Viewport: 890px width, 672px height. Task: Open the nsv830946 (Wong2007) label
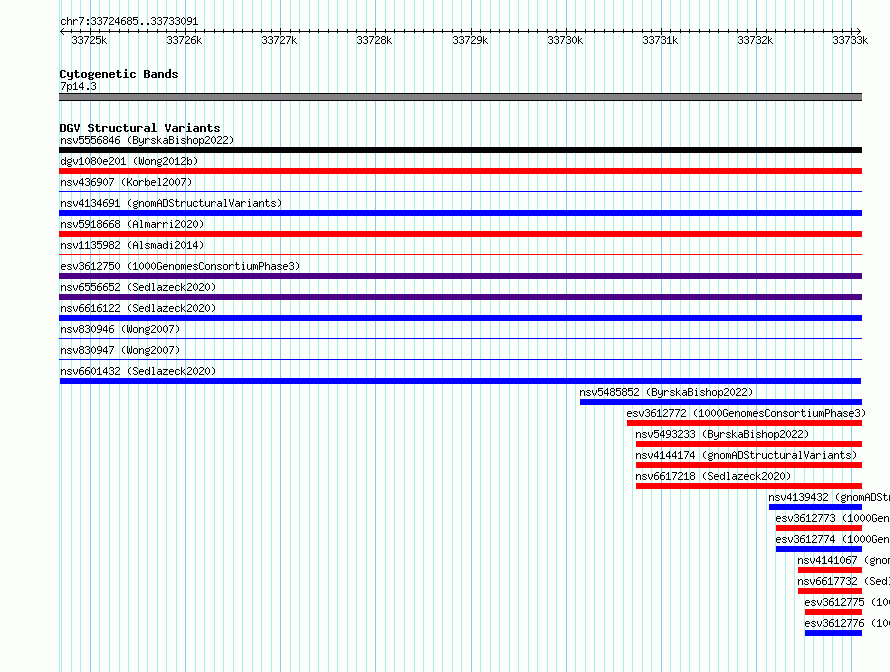tap(120, 329)
